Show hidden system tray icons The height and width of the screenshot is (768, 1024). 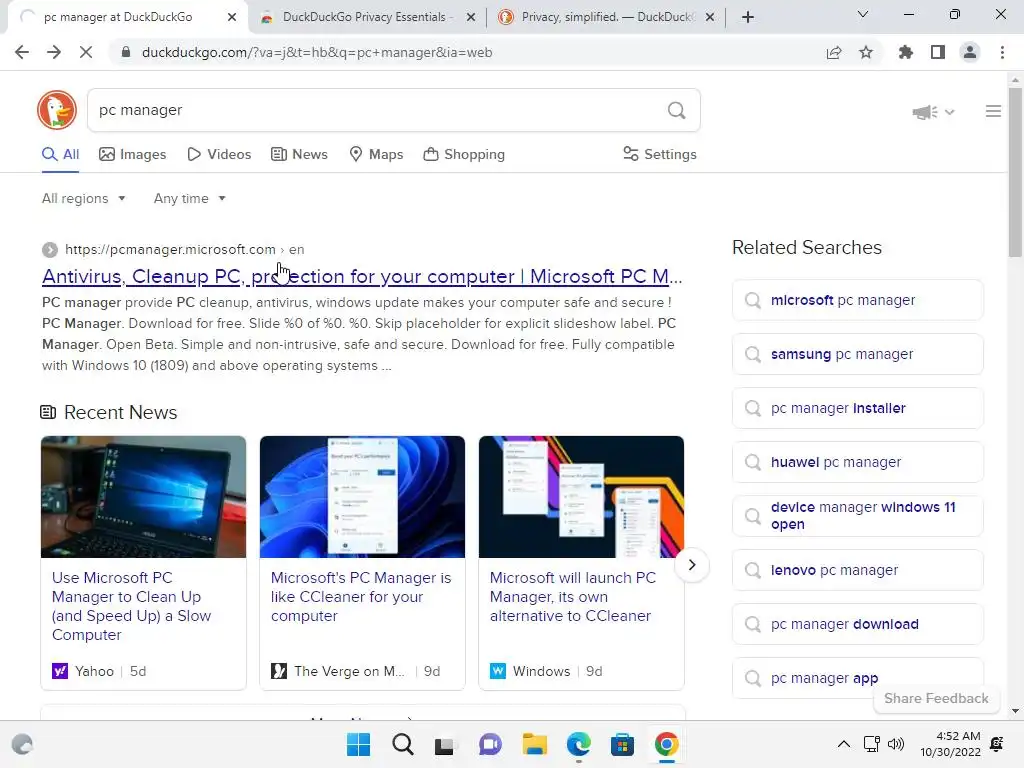coord(844,744)
